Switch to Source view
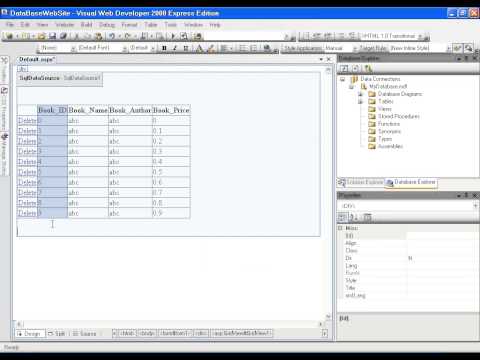Viewport: 480px width, 360px height. 84,333
